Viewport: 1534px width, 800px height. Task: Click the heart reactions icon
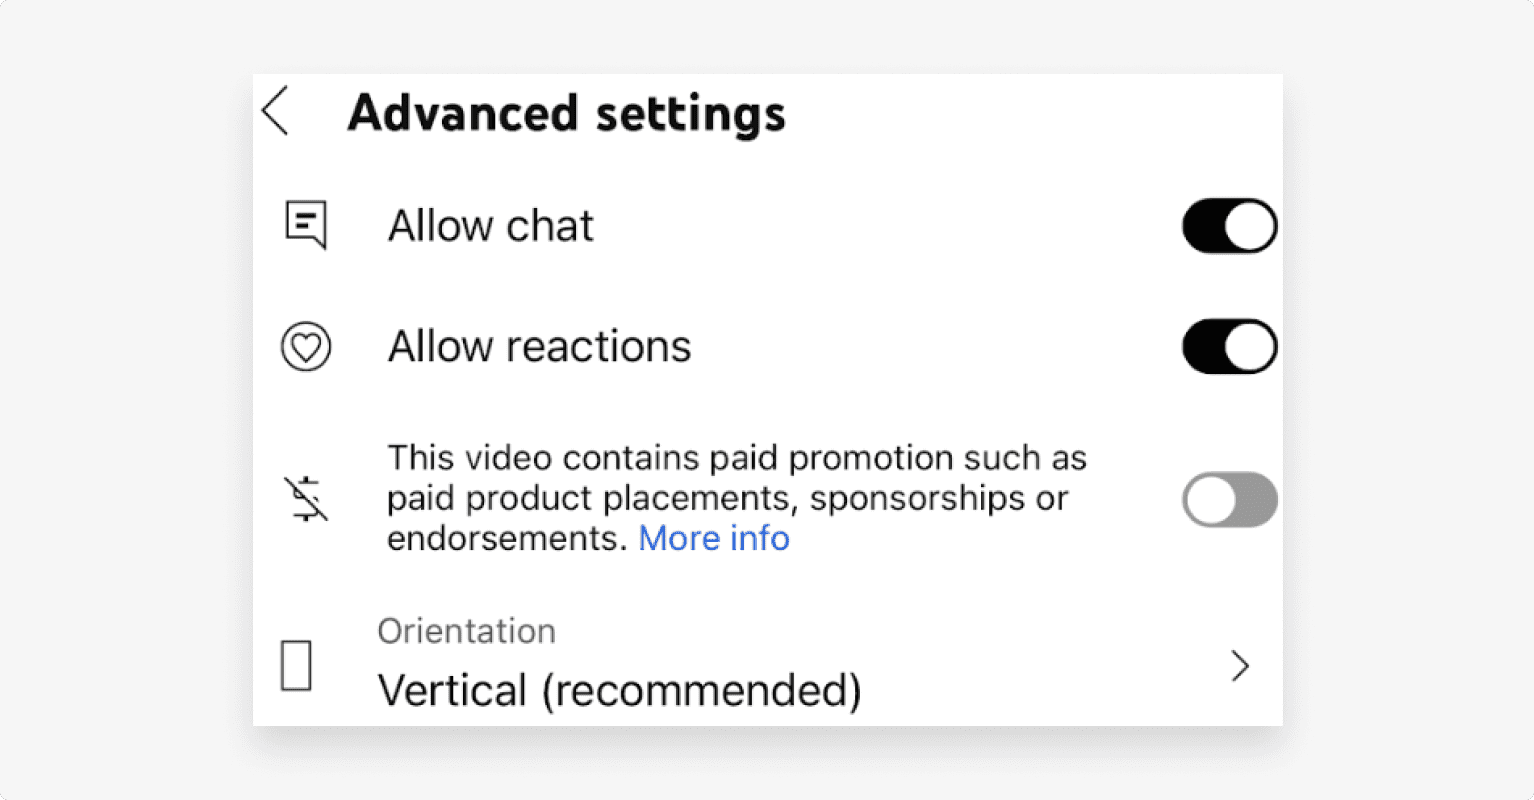(305, 347)
